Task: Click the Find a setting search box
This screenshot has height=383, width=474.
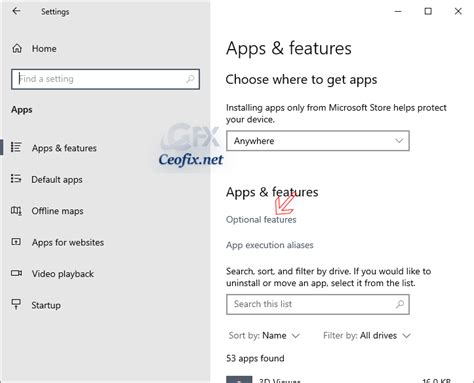Action: pyautogui.click(x=105, y=79)
